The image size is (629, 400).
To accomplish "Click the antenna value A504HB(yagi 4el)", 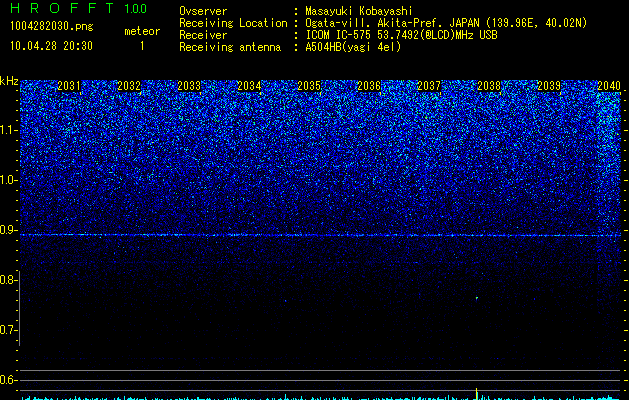I will click(x=353, y=47).
